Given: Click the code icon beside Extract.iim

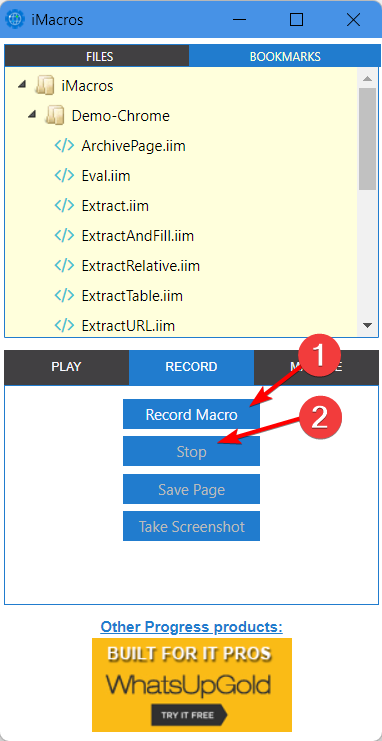Looking at the screenshot, I should (x=64, y=206).
